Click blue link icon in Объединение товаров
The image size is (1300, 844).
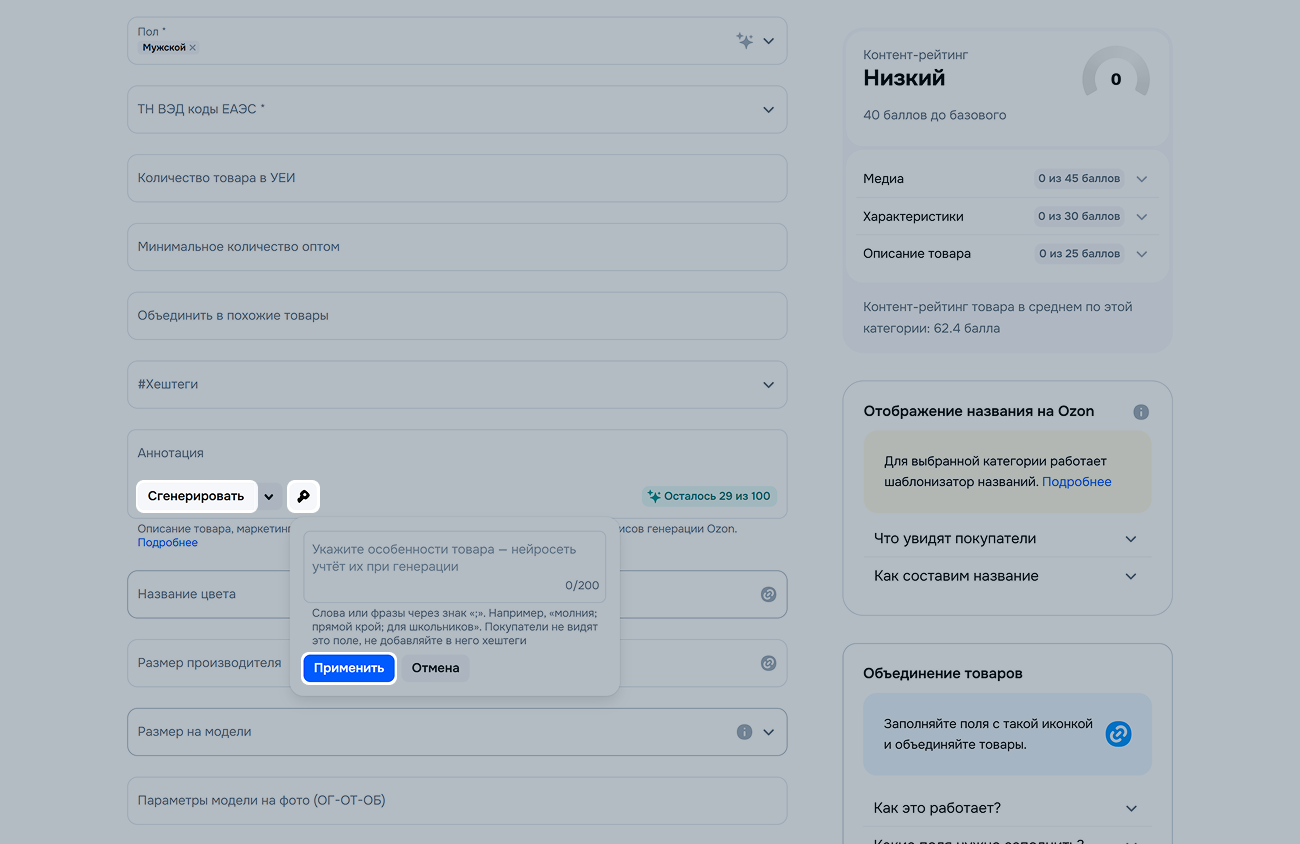(x=1118, y=734)
